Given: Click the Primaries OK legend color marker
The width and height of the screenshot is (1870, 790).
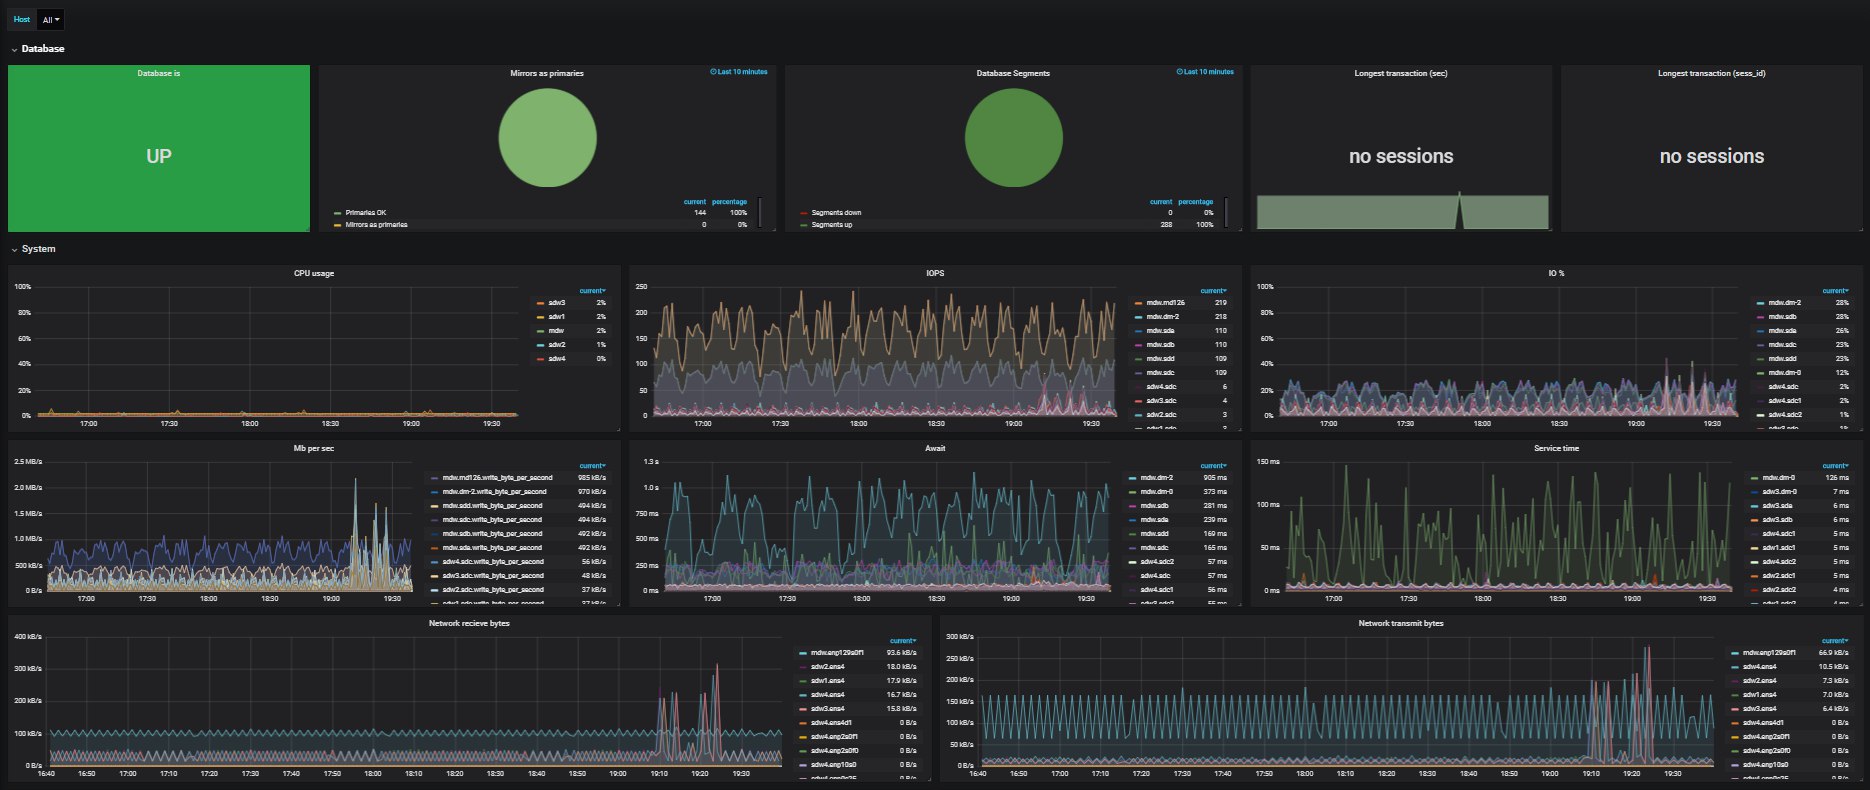Looking at the screenshot, I should tap(337, 213).
